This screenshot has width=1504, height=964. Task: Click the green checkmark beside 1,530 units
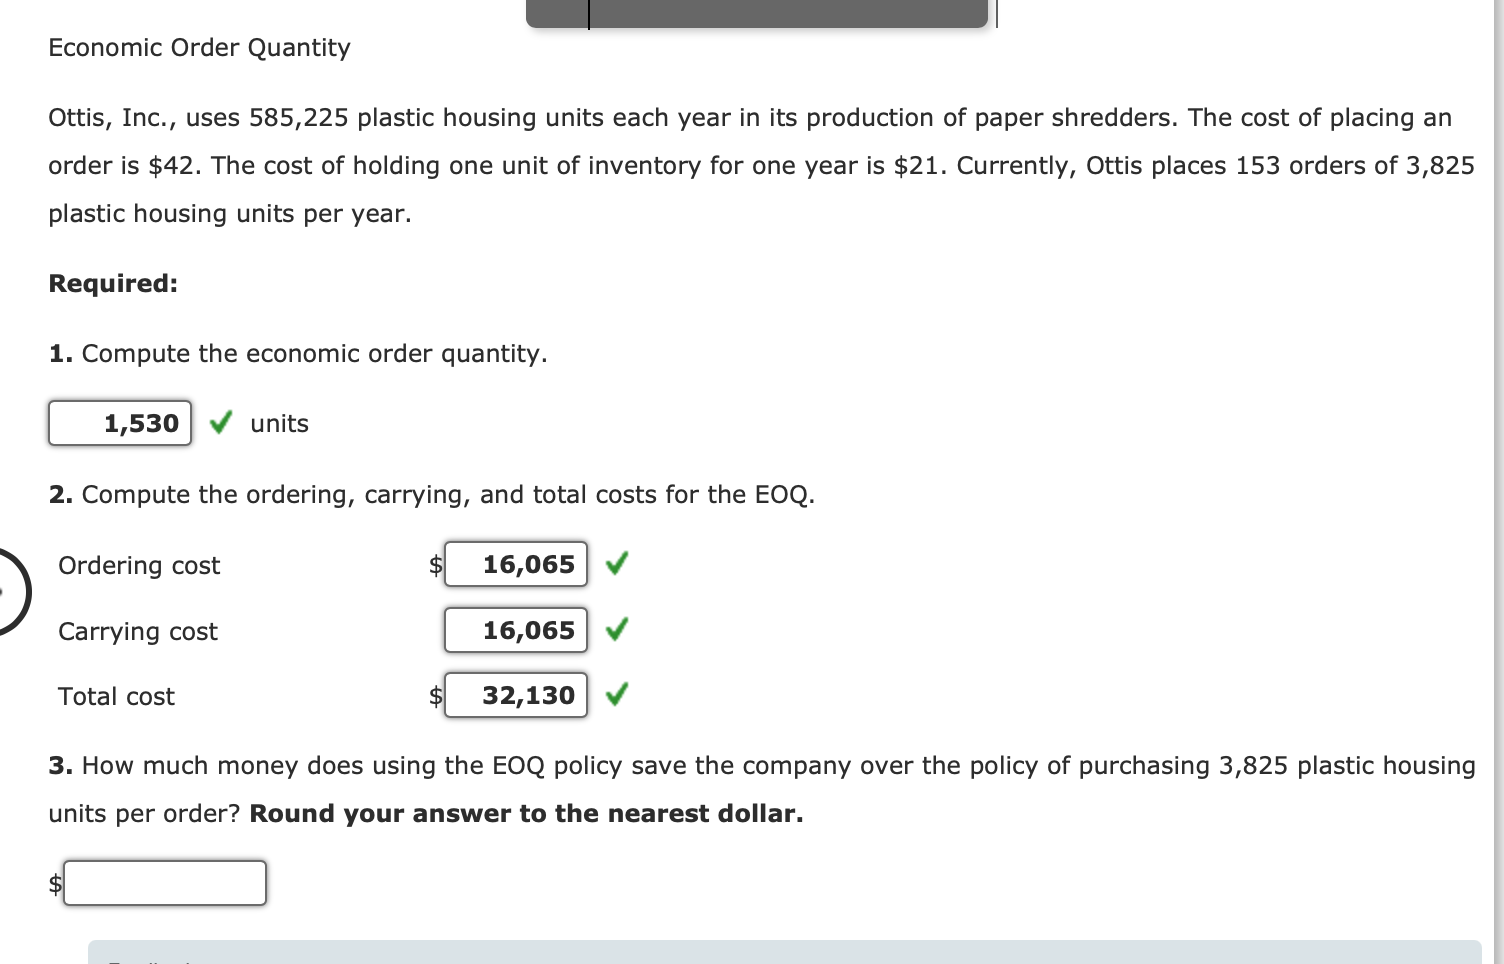point(219,423)
